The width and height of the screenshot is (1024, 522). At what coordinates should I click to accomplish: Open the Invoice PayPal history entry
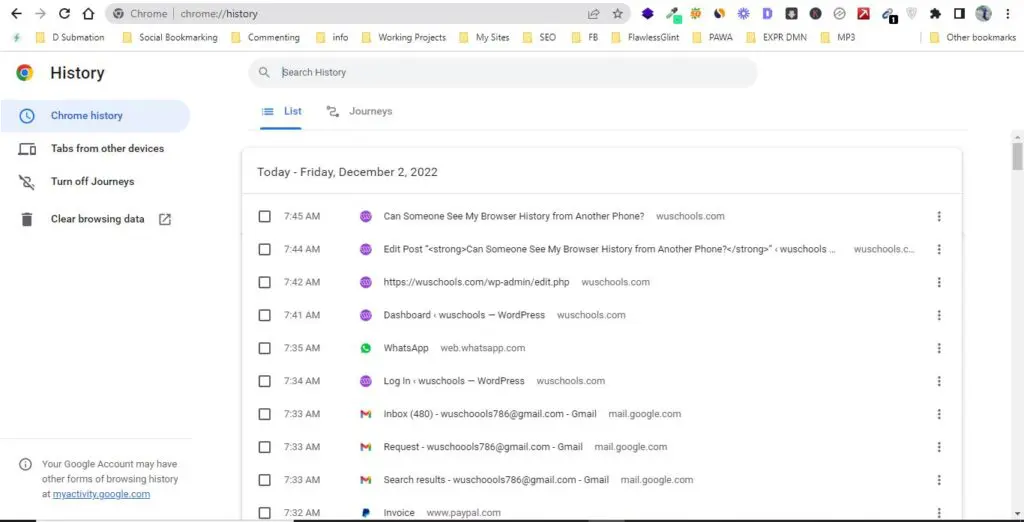point(399,513)
